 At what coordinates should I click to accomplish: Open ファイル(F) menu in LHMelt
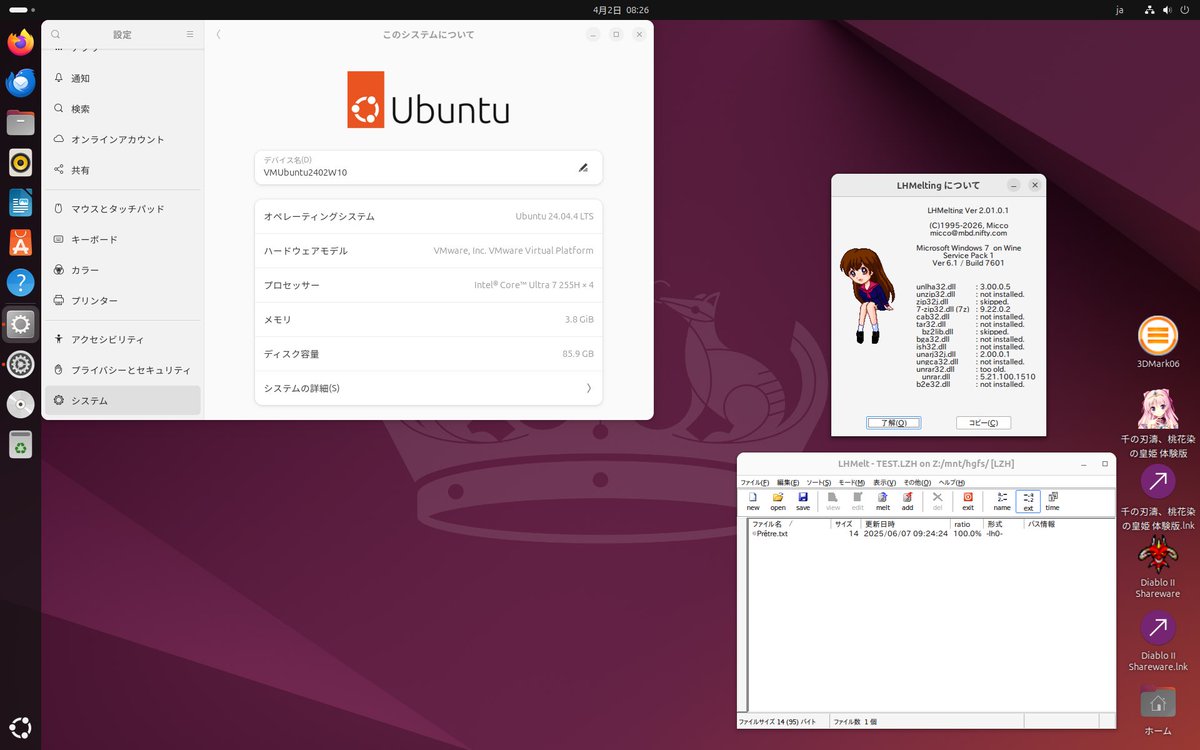point(755,482)
